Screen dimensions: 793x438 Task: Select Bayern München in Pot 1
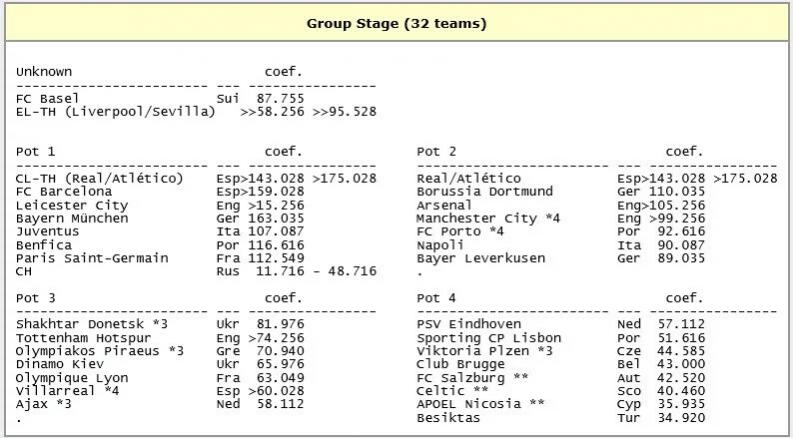pos(72,218)
